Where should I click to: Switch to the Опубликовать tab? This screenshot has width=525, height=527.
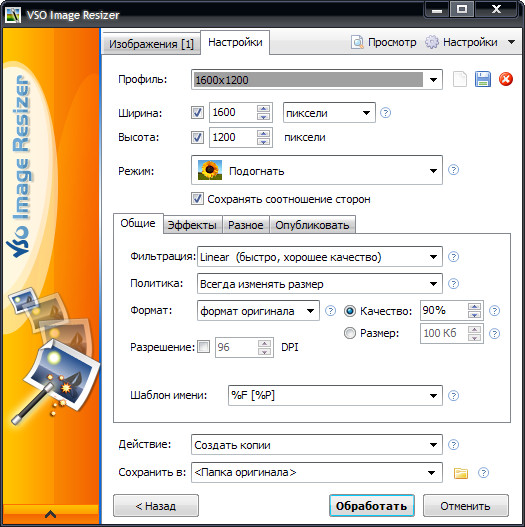click(312, 225)
